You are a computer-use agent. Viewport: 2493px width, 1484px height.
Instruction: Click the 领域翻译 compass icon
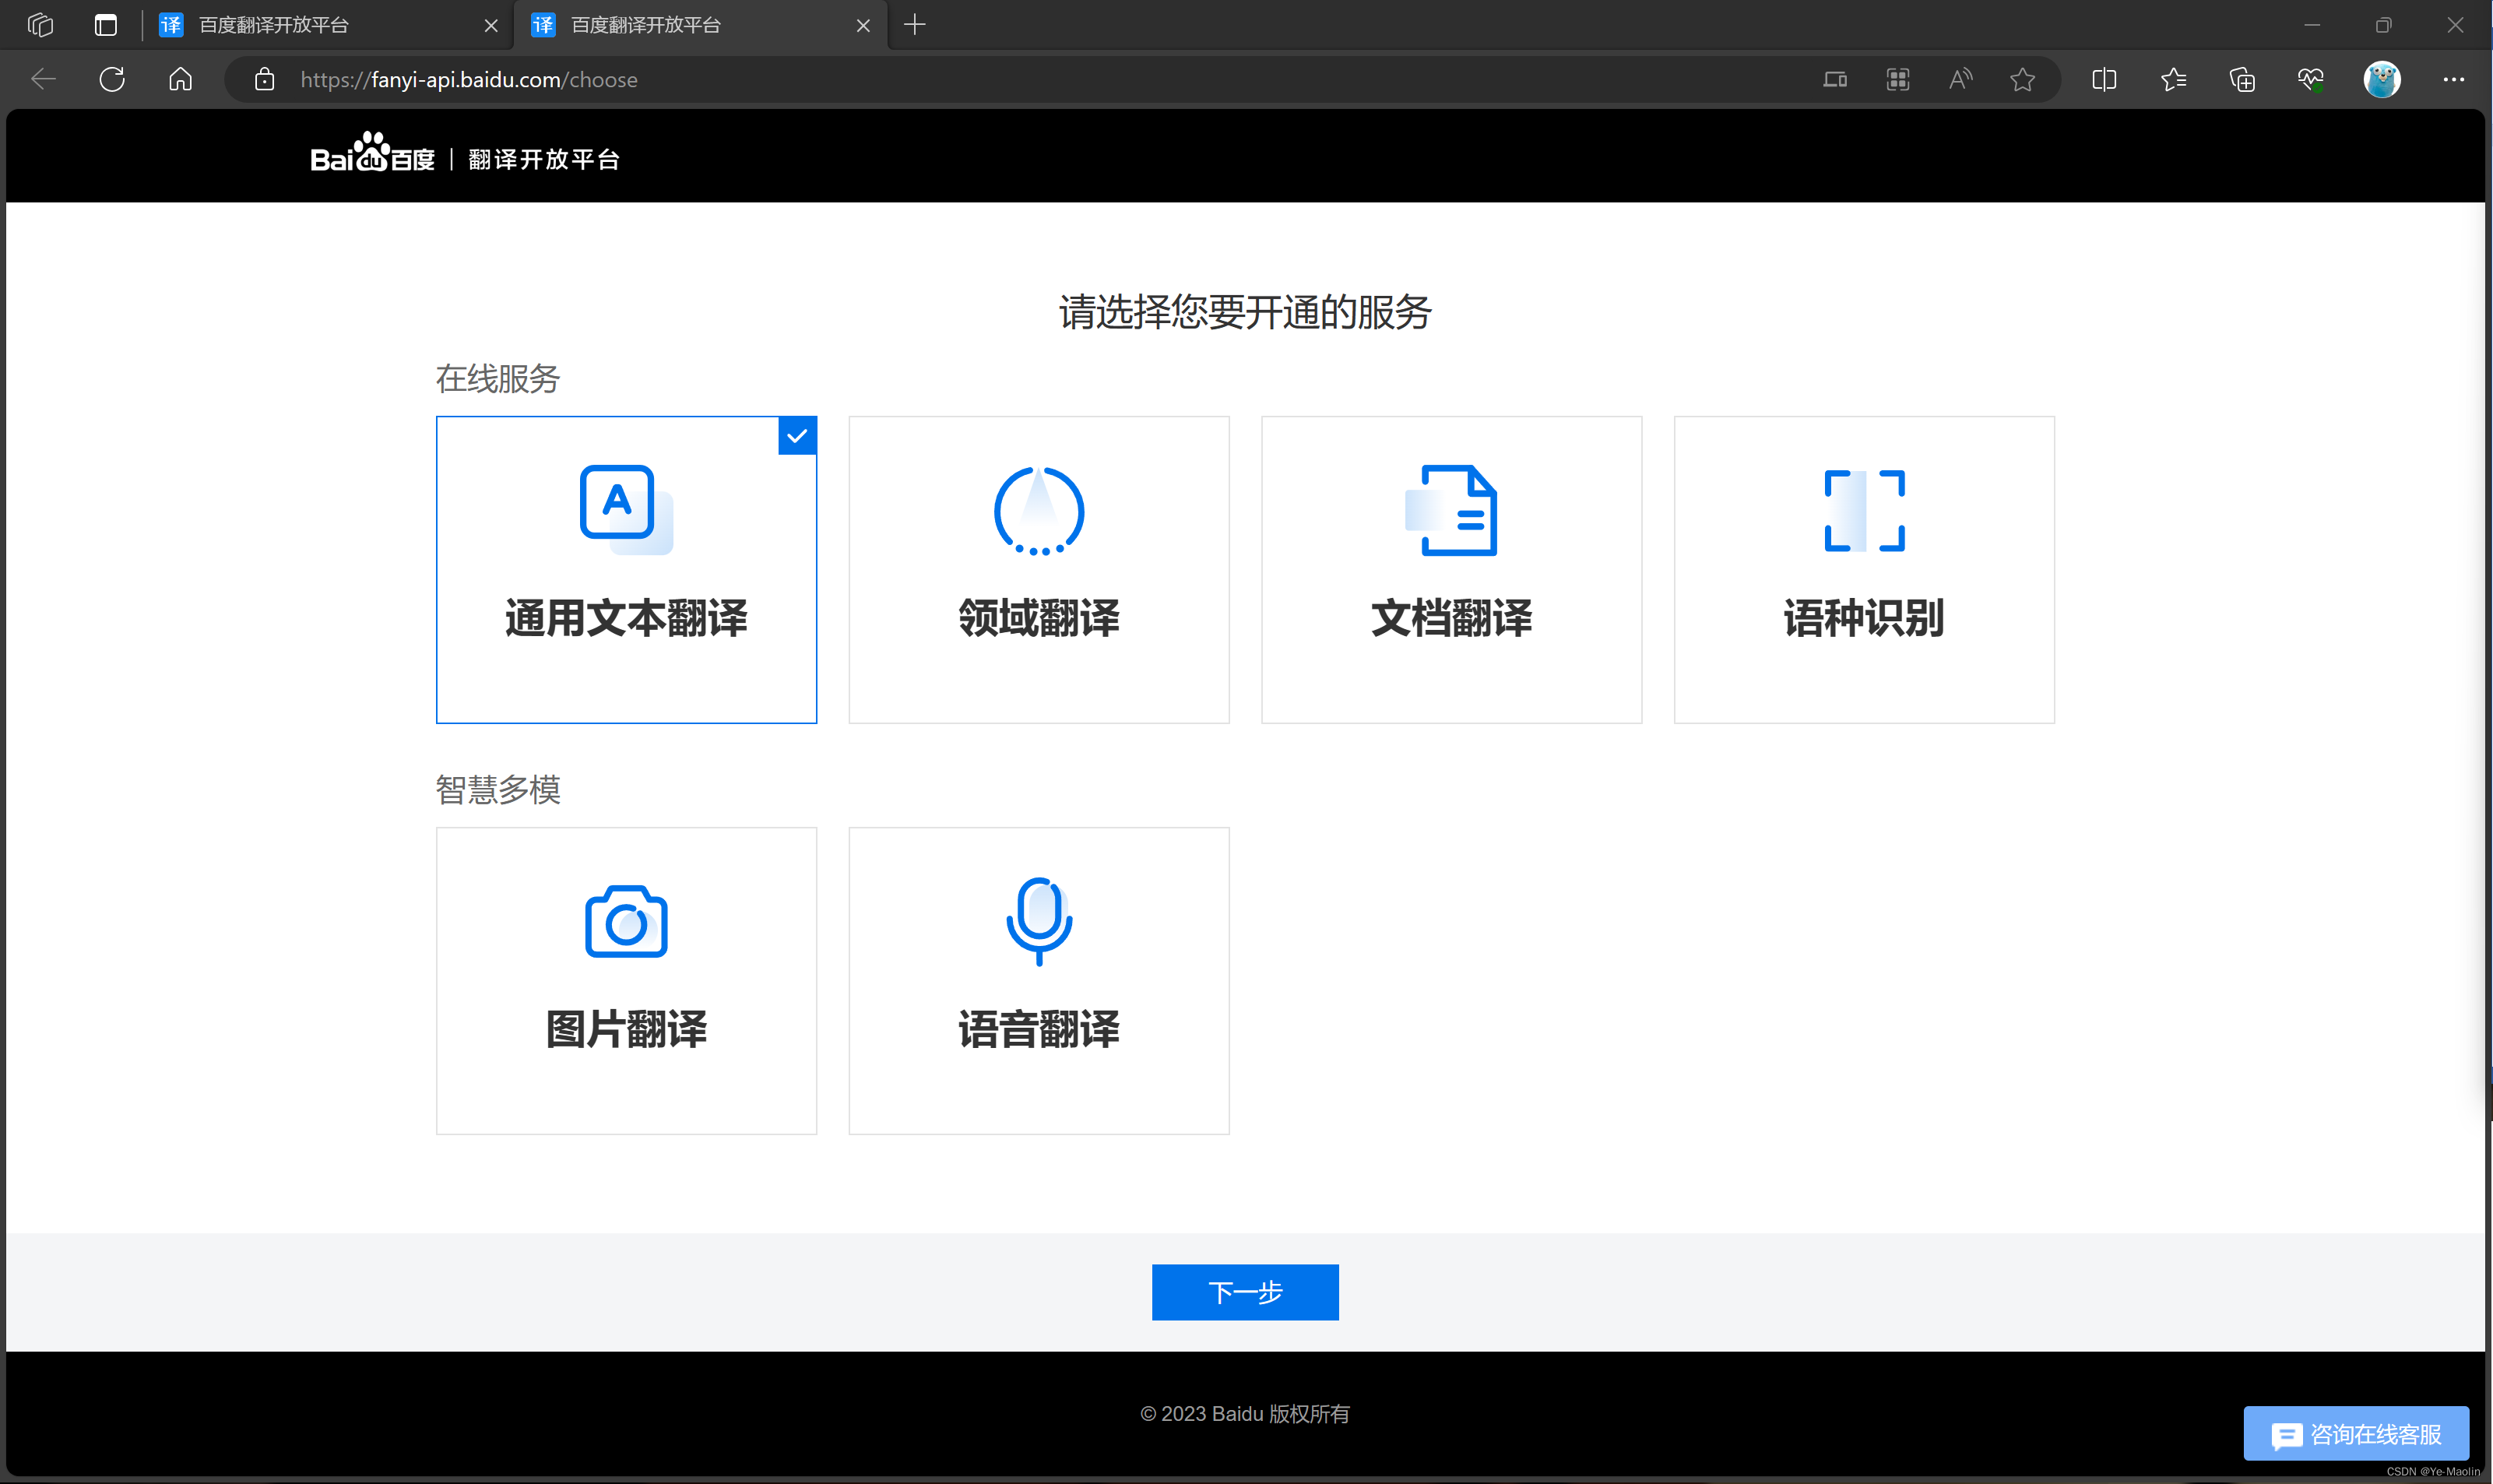click(x=1038, y=510)
